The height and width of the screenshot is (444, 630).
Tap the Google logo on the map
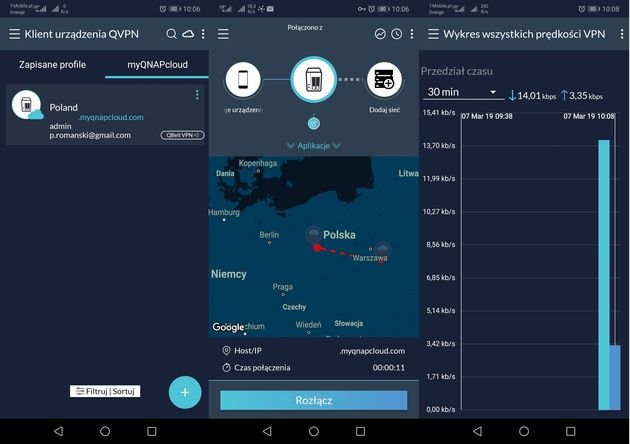[228, 327]
